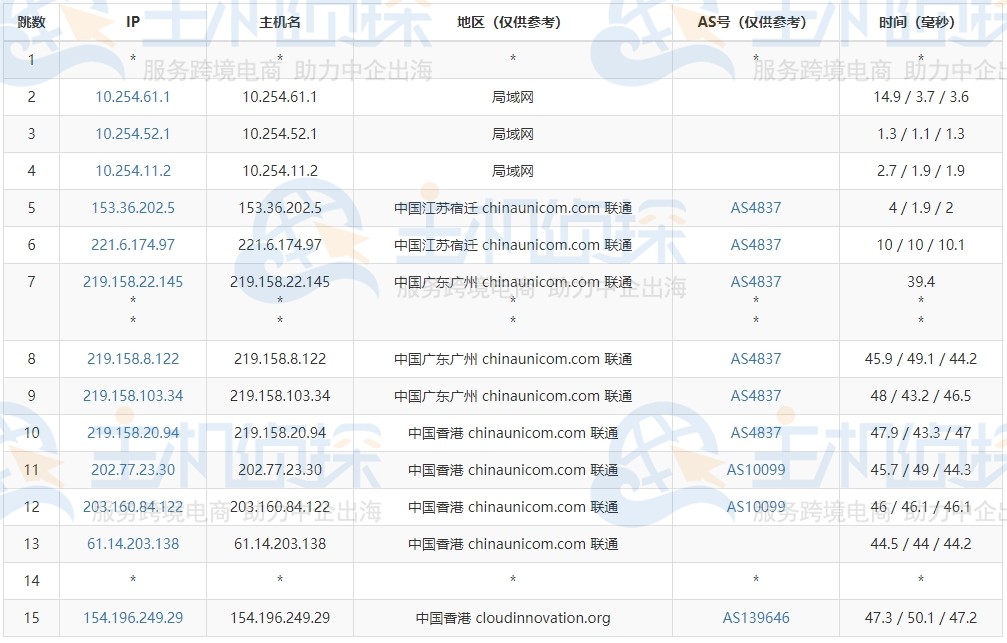1007x643 pixels.
Task: Open the 10.254.61.1 IP link
Action: (x=133, y=97)
